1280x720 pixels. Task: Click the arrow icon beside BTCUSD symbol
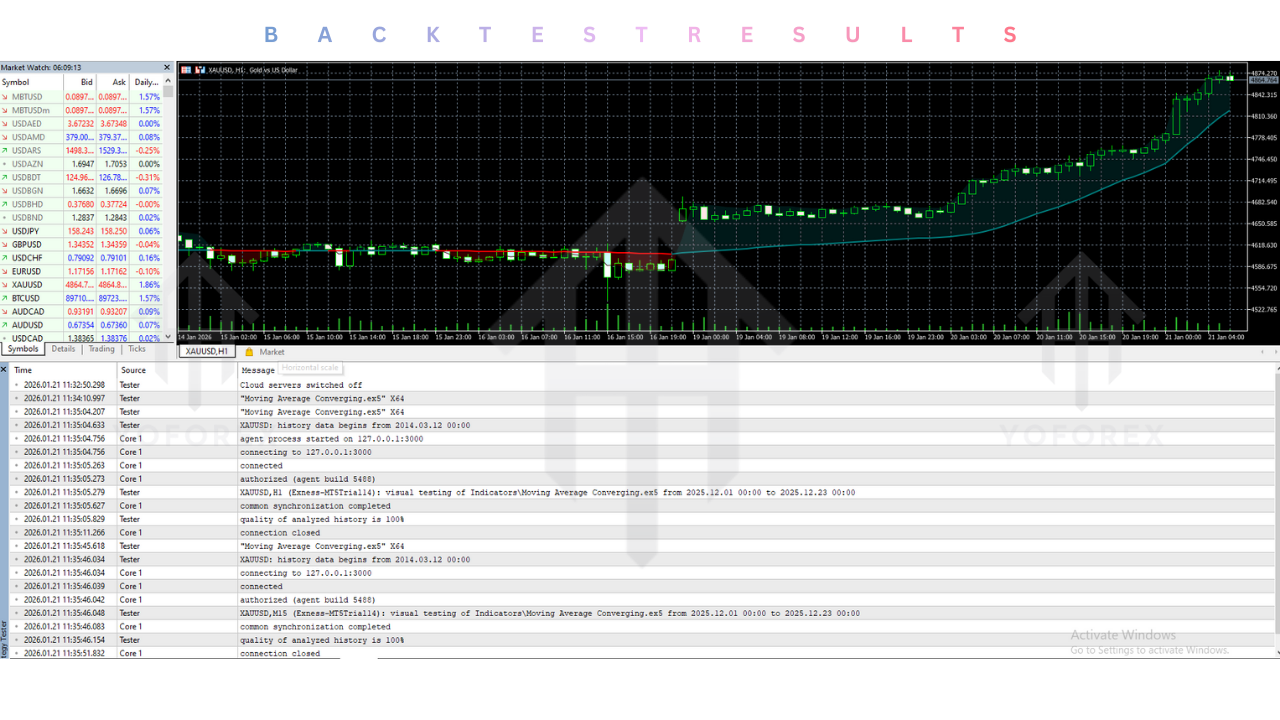(6, 298)
